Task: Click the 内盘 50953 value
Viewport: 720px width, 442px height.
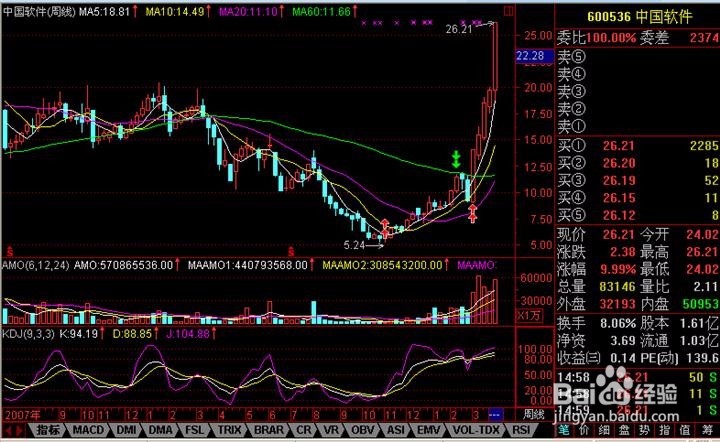Action: pyautogui.click(x=700, y=303)
